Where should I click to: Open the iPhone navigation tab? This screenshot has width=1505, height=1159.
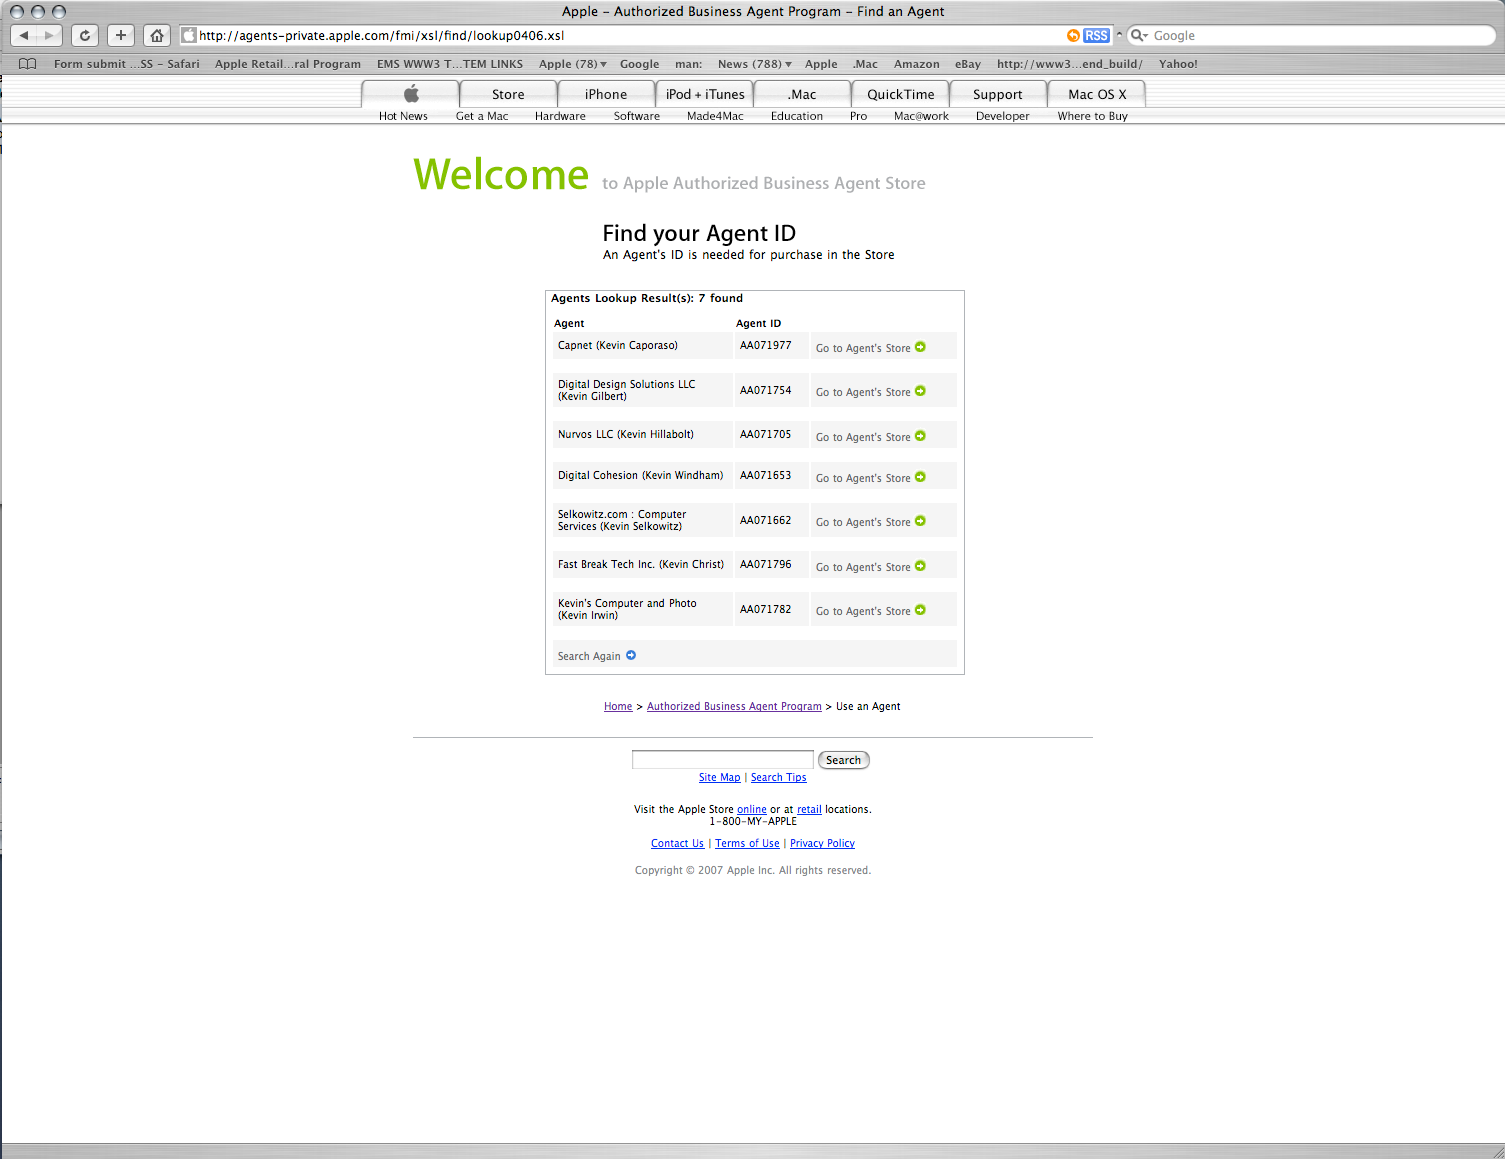pos(606,94)
